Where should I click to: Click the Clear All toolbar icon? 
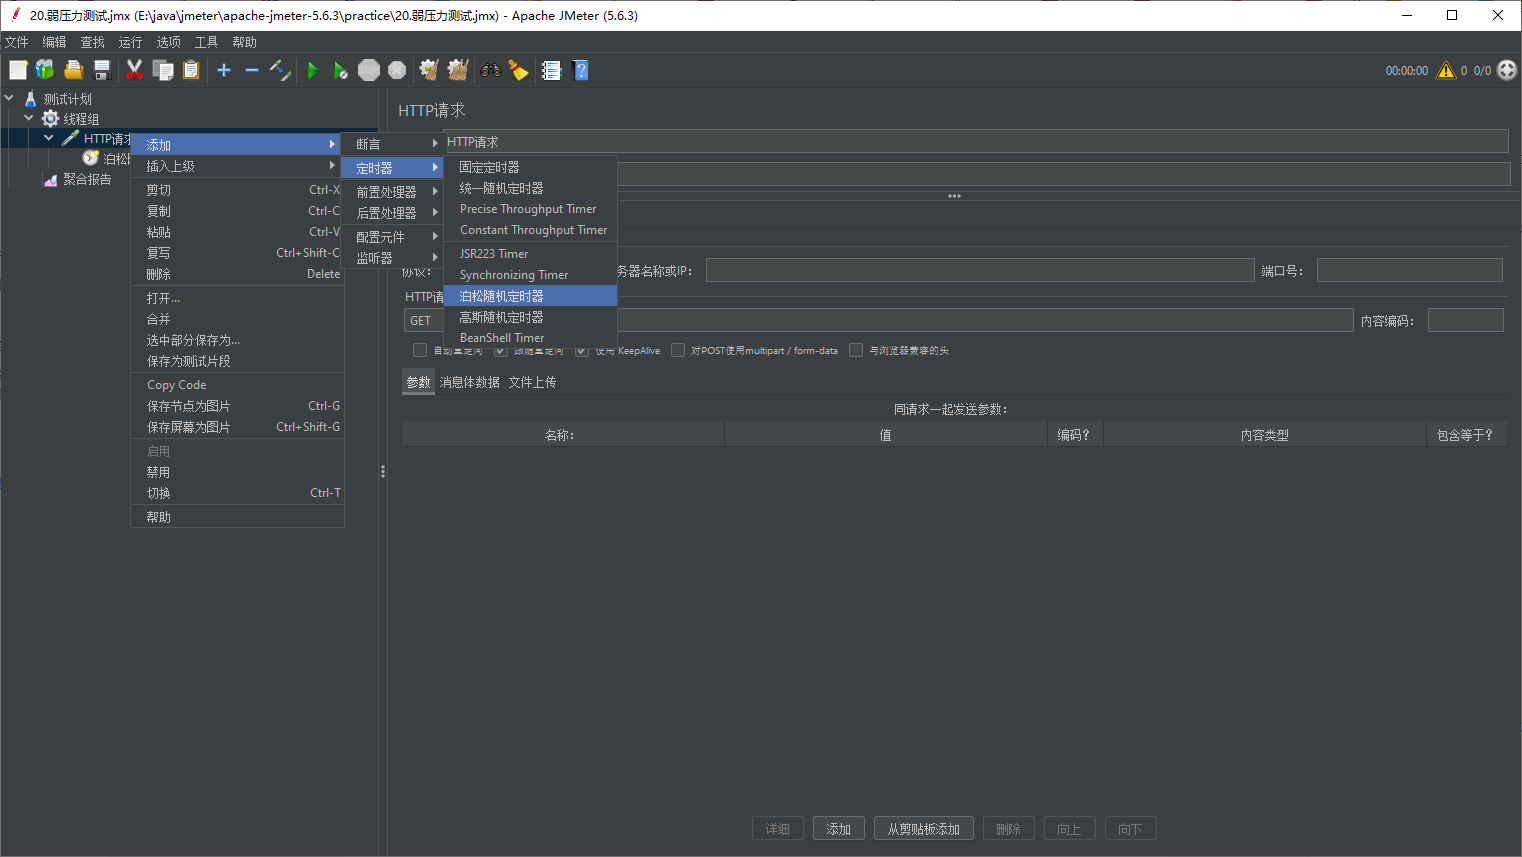point(458,70)
